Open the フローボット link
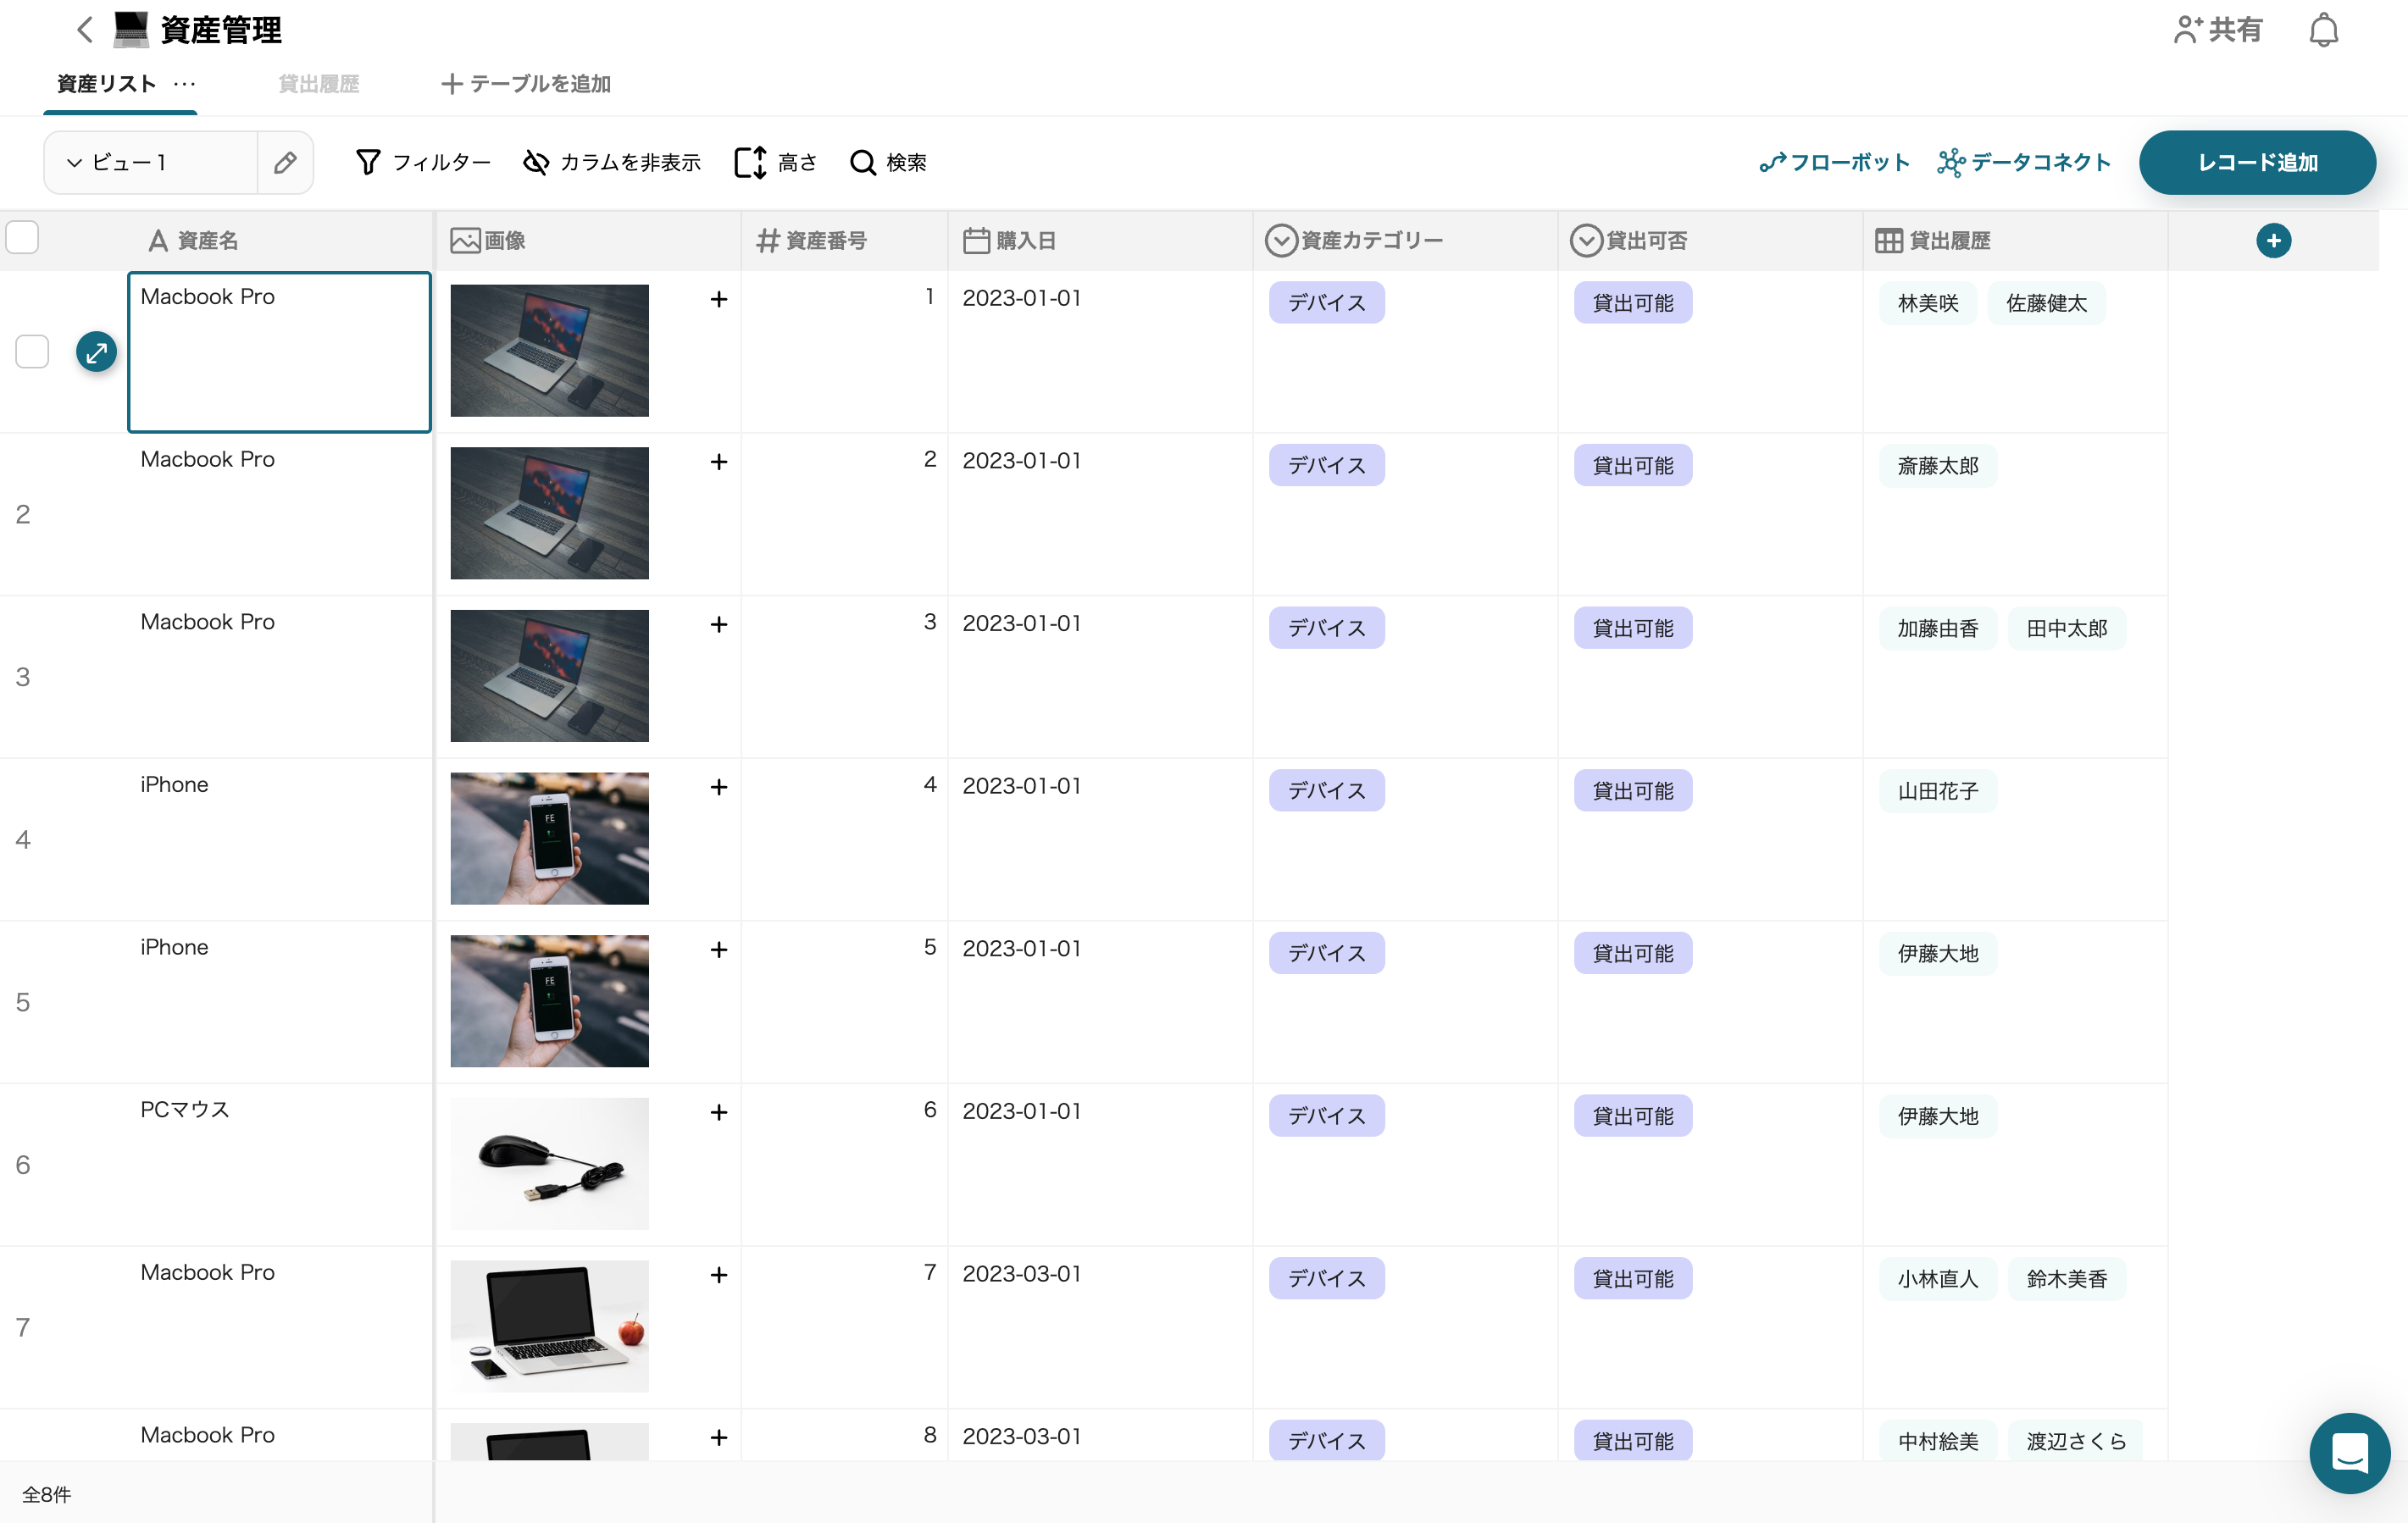The width and height of the screenshot is (2408, 1523). [1834, 162]
